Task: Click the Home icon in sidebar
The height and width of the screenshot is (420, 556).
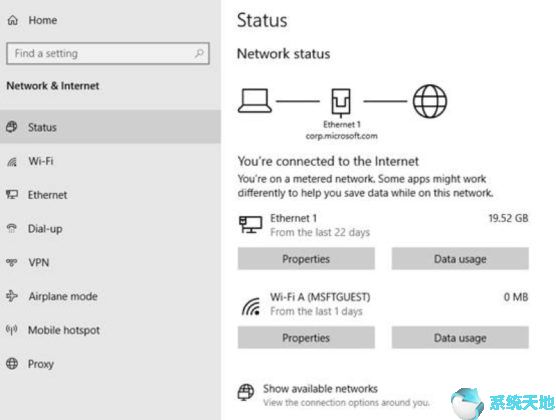Action: pos(12,20)
